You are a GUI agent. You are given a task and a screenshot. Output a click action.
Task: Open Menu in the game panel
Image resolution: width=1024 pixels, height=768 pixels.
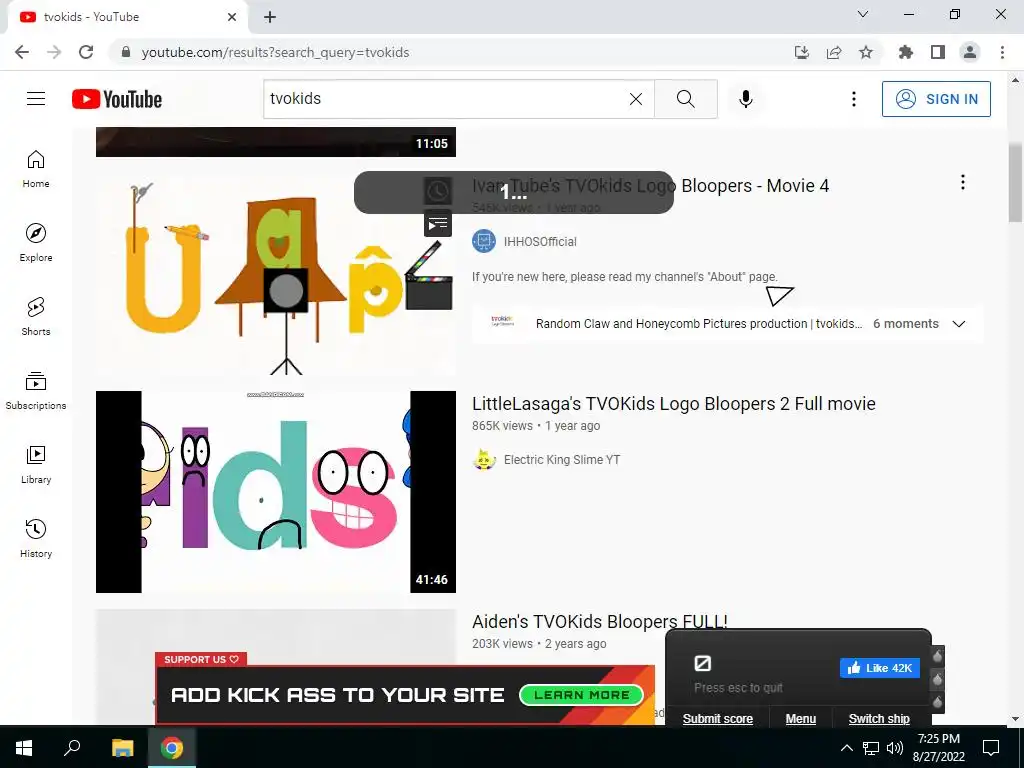tap(801, 718)
